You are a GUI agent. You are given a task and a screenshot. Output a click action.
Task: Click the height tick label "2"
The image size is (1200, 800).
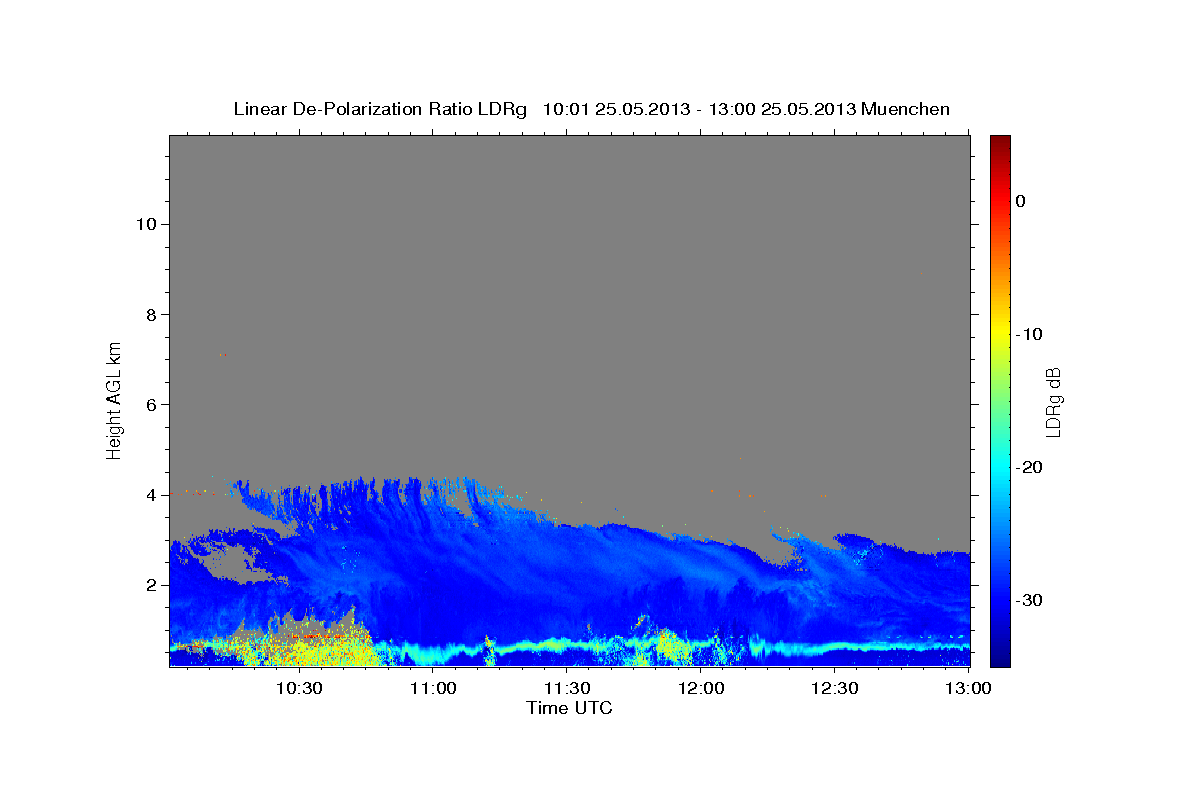point(150,585)
